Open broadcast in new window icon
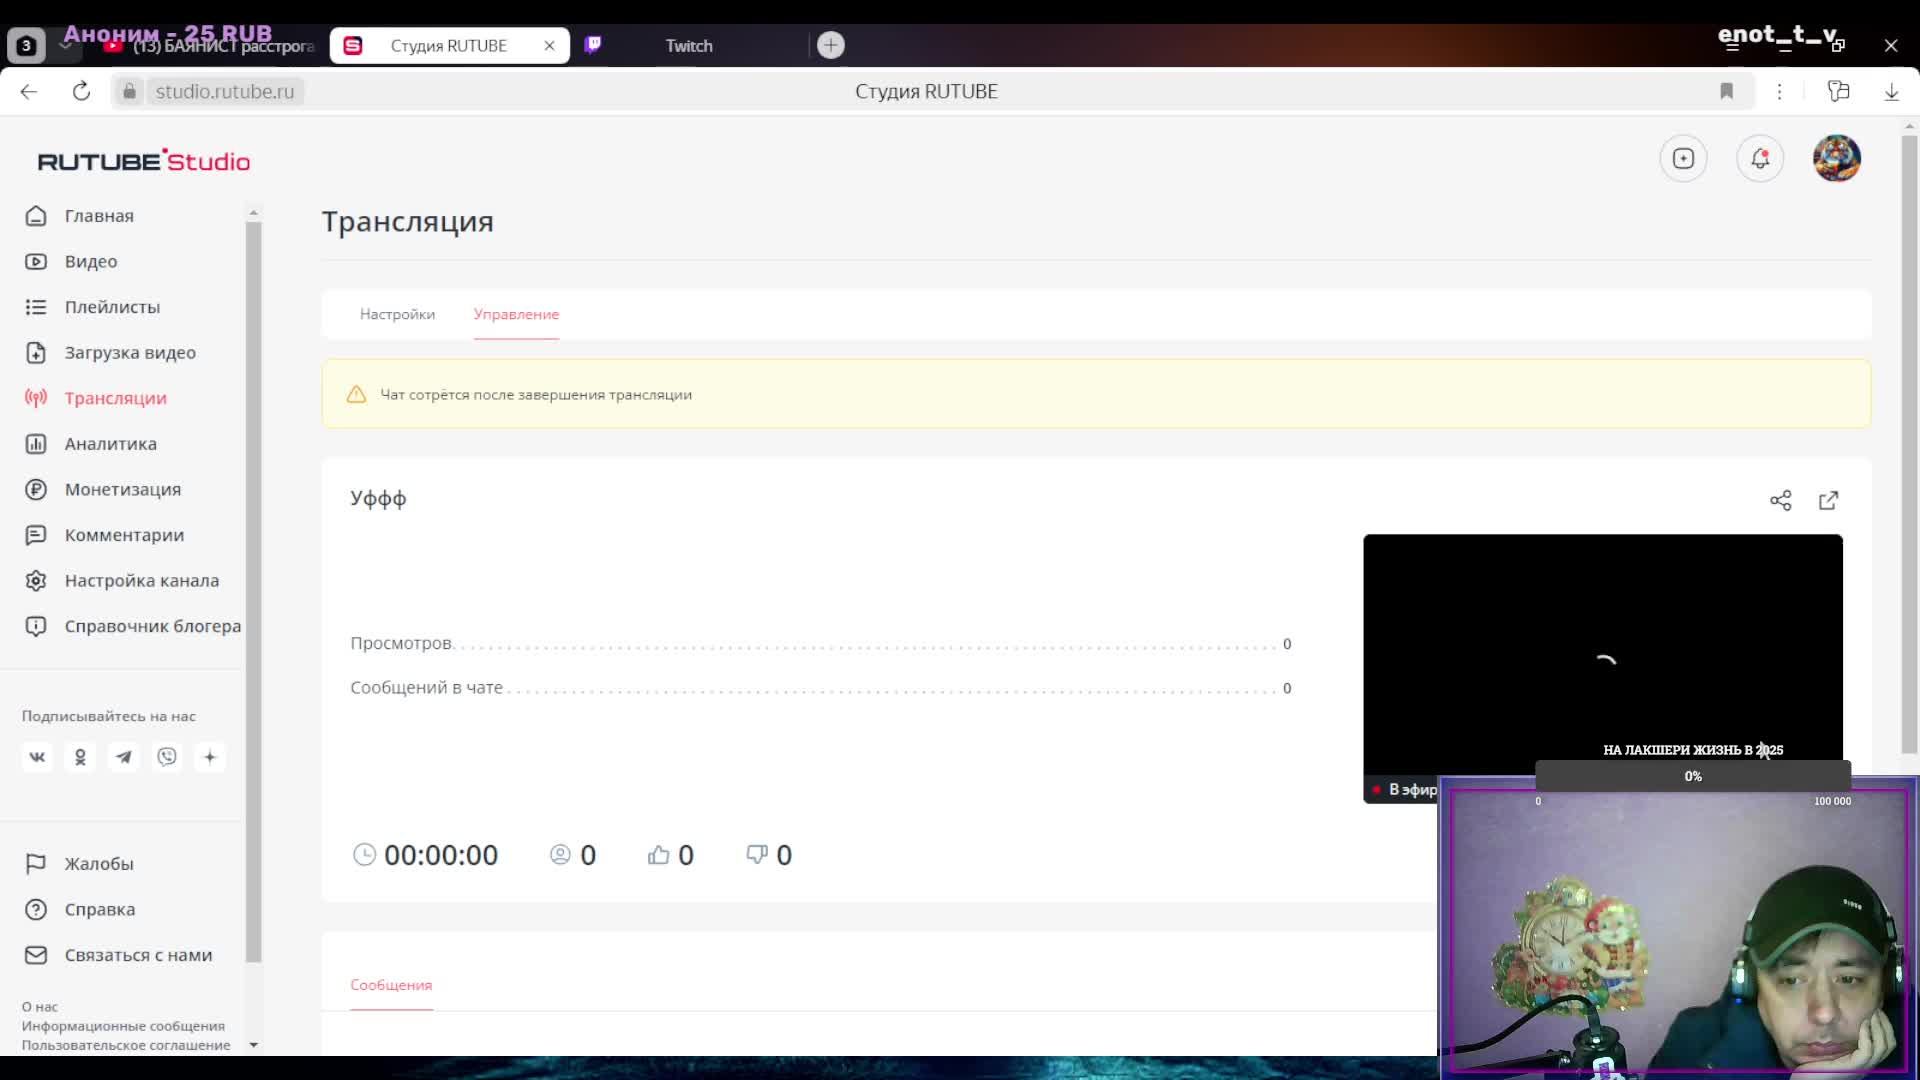Image resolution: width=1920 pixels, height=1080 pixels. point(1829,500)
